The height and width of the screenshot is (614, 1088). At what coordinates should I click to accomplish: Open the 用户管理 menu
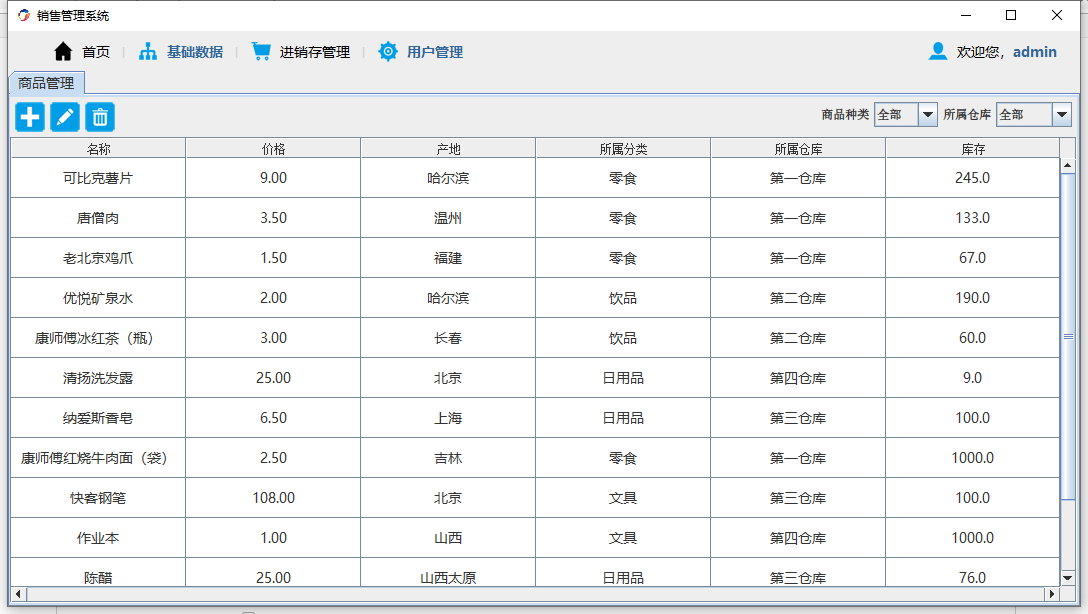point(434,52)
